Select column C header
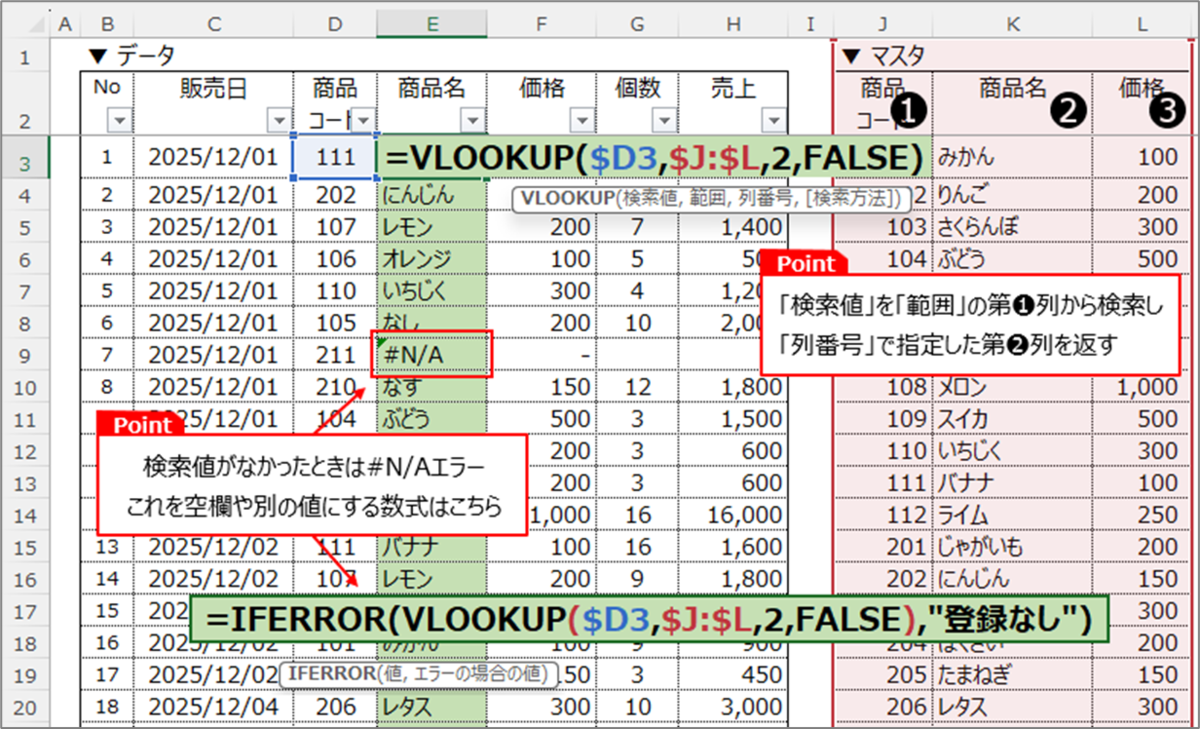The image size is (1200, 729). tap(214, 23)
